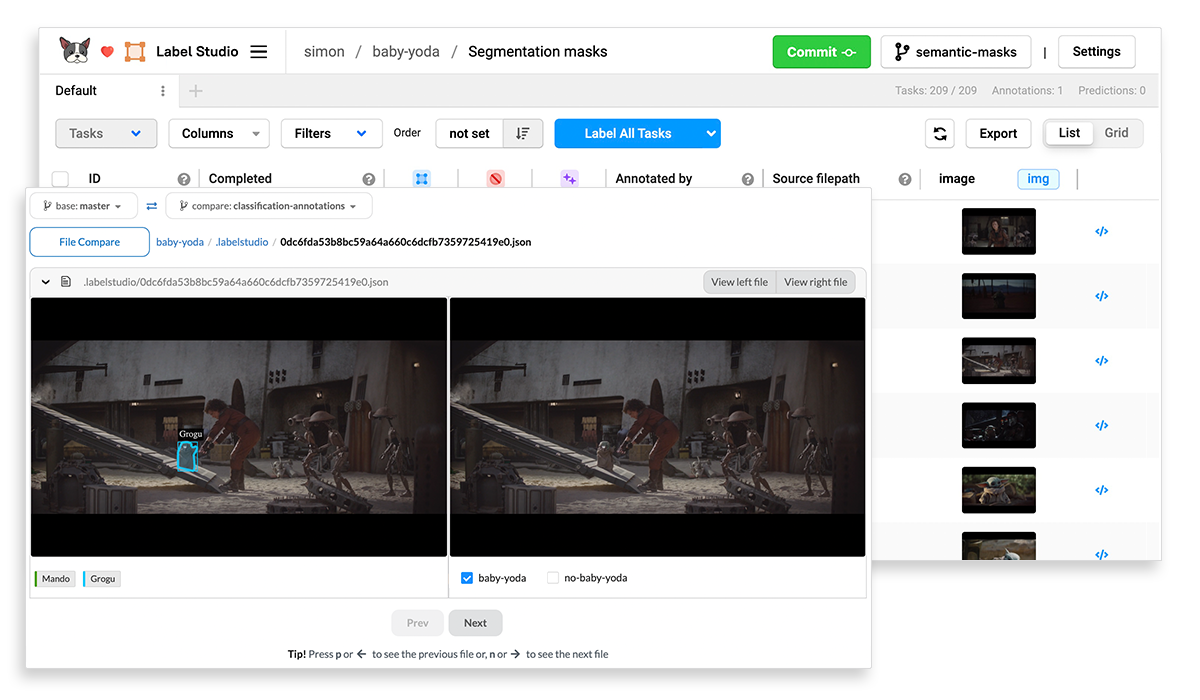This screenshot has width=1200, height=700.
Task: Click the green Commit button
Action: [x=821, y=52]
